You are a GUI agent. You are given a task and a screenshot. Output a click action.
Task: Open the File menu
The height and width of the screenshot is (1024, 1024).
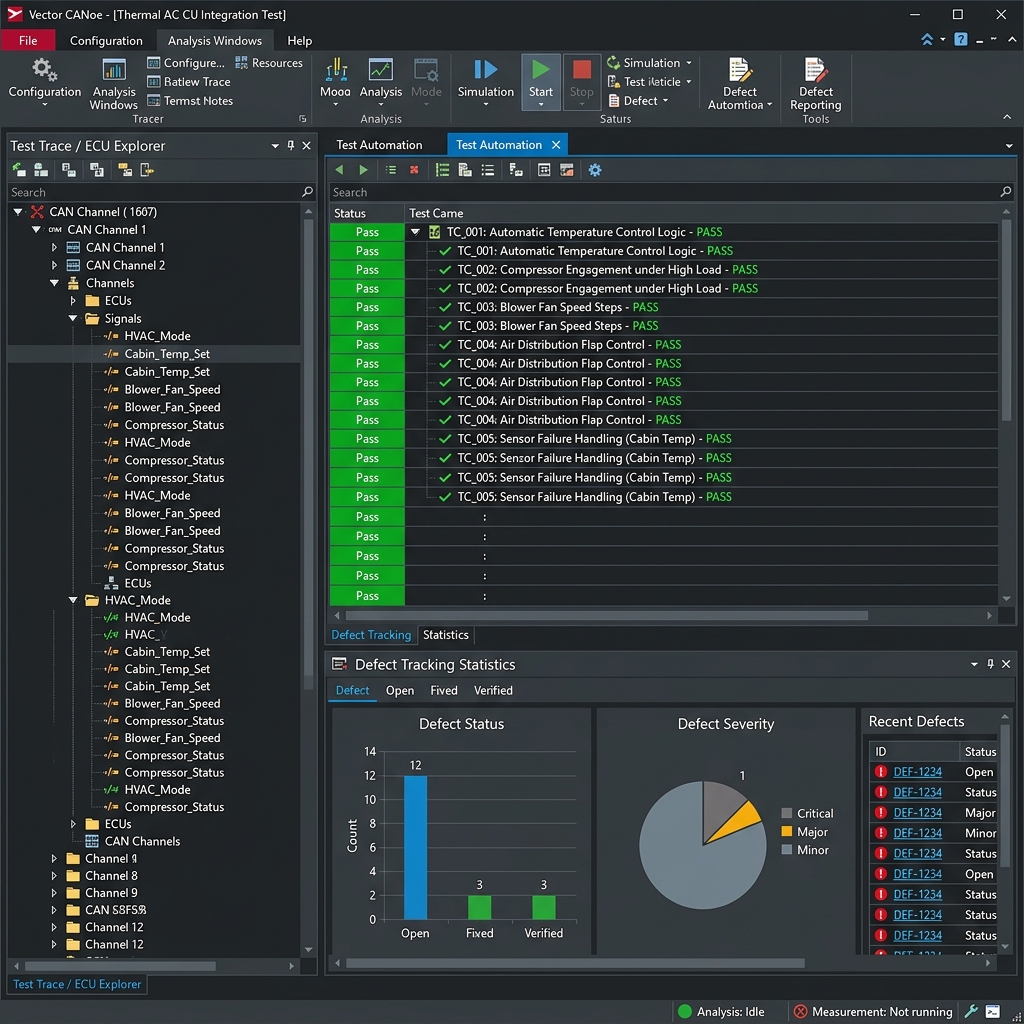coord(28,40)
